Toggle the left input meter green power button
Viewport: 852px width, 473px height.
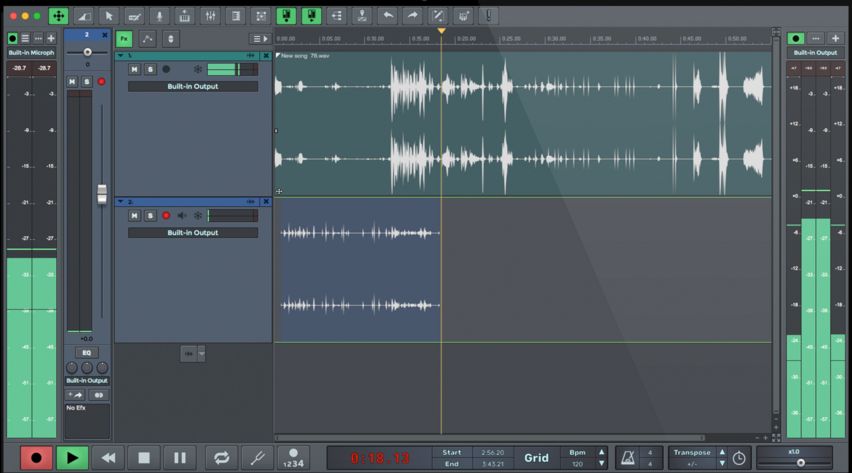[x=12, y=39]
